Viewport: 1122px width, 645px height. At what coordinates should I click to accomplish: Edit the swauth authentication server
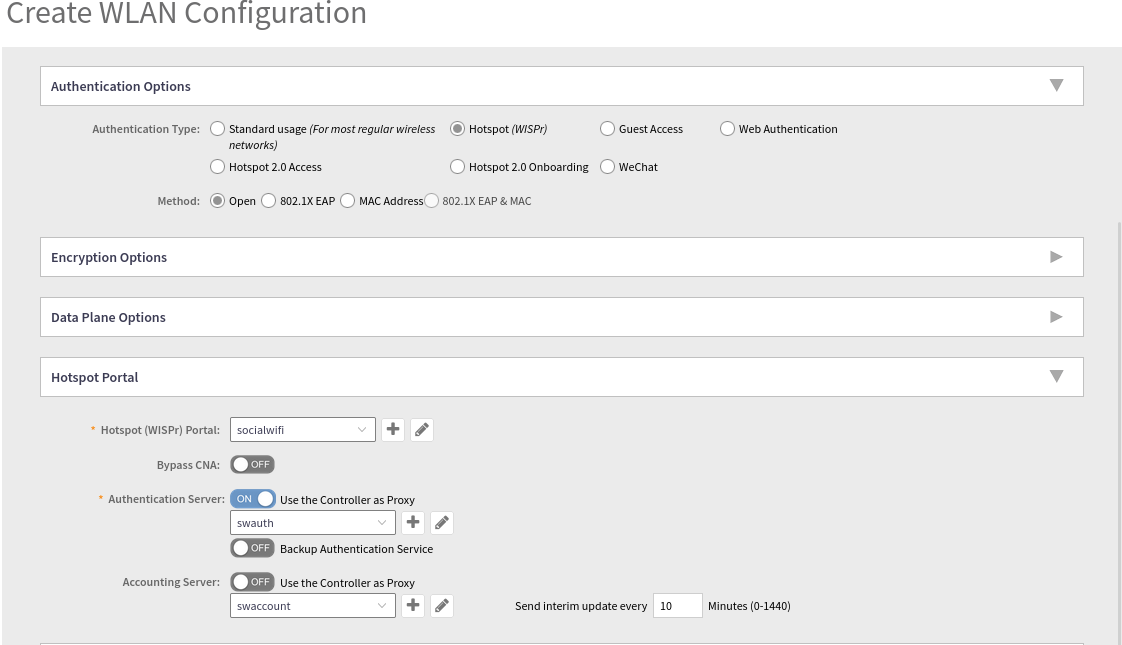(442, 523)
